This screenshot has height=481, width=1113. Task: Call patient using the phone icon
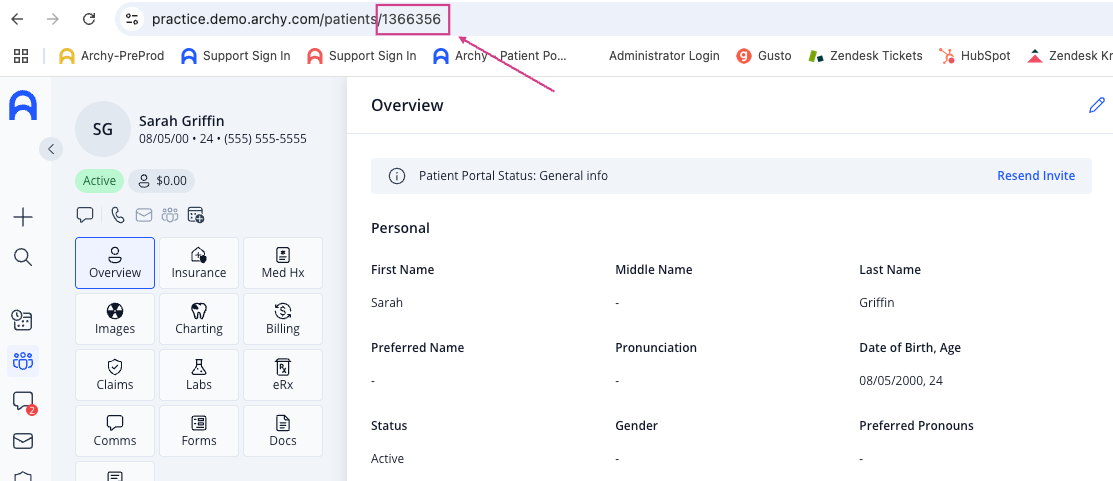[x=119, y=214]
